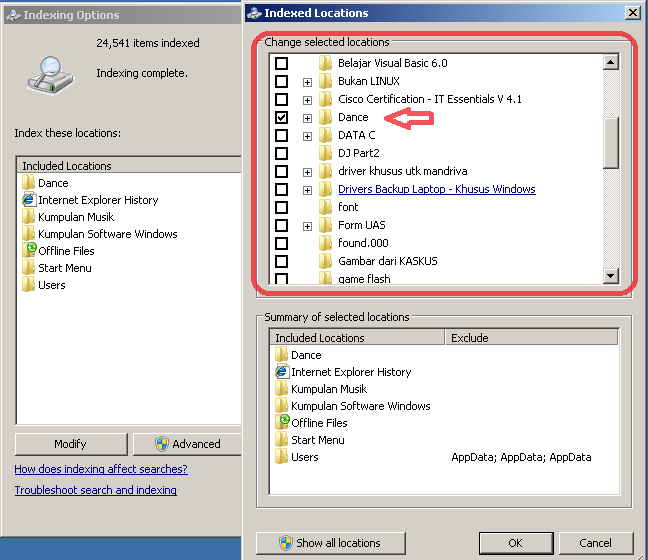Check the Cisco Certification folder checkbox
Viewport: 648px width, 560px height.
(x=281, y=99)
